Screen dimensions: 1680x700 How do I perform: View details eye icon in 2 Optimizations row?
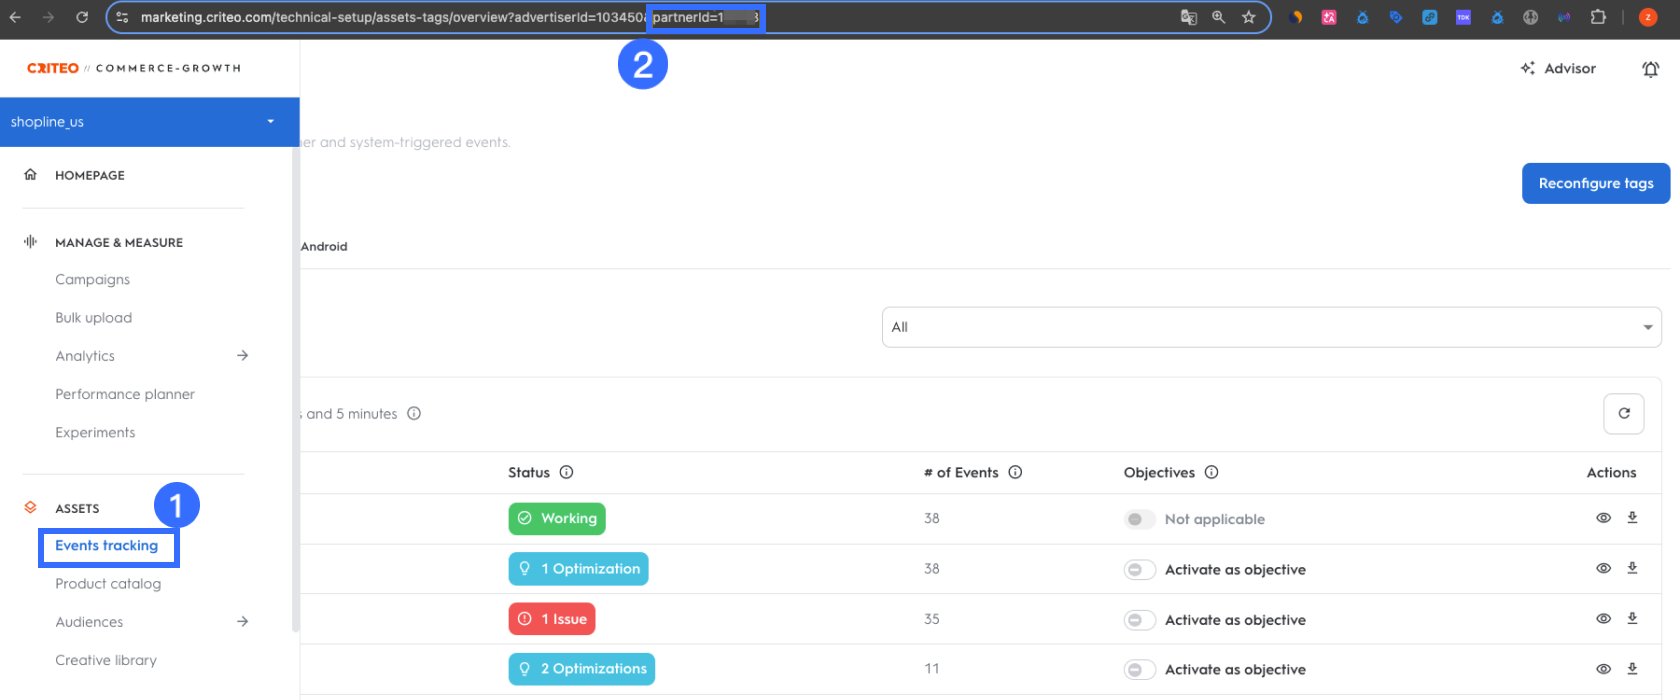(x=1603, y=669)
